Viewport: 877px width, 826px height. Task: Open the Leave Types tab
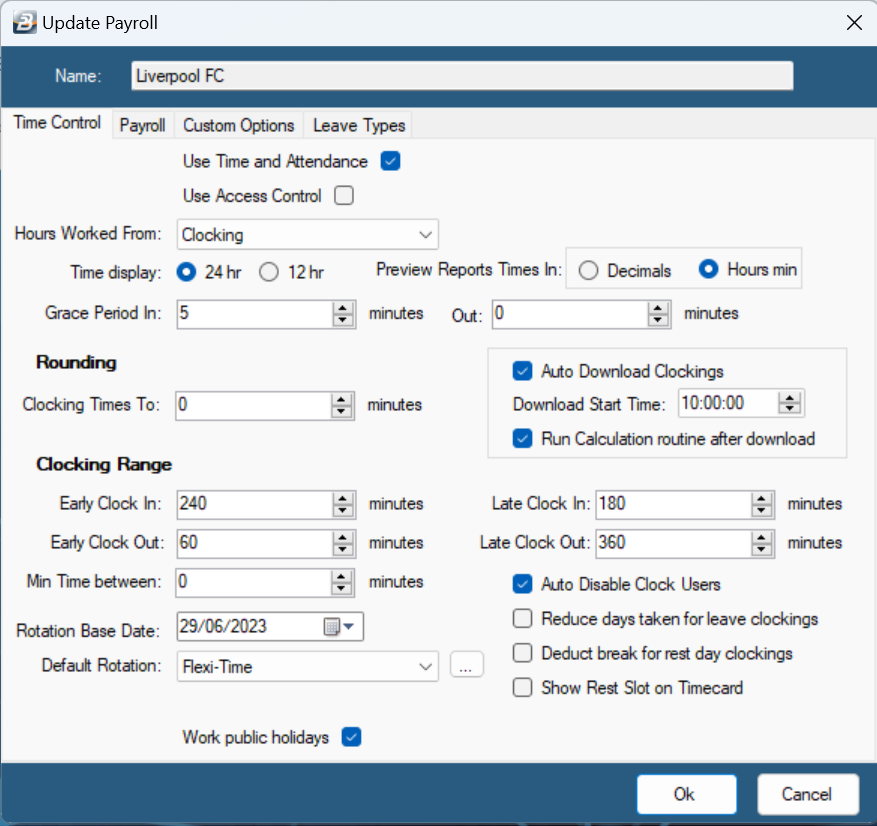click(359, 125)
